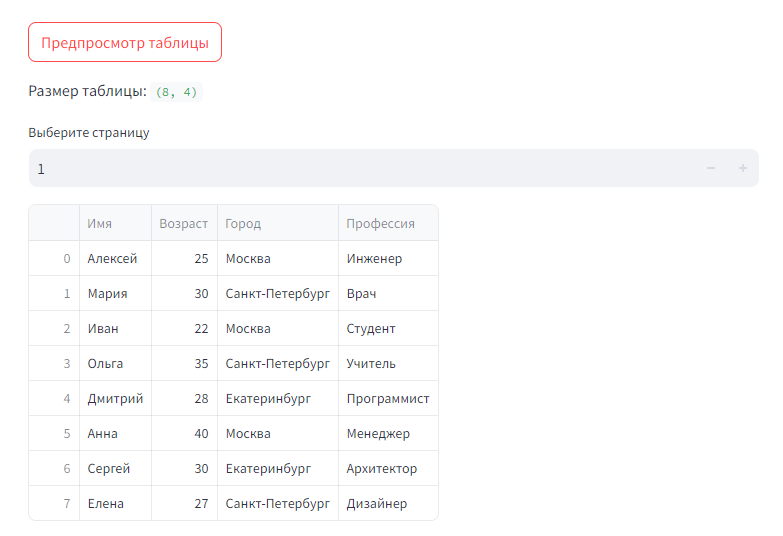The image size is (783, 536).
Task: Click row index 7
Action: click(x=54, y=503)
